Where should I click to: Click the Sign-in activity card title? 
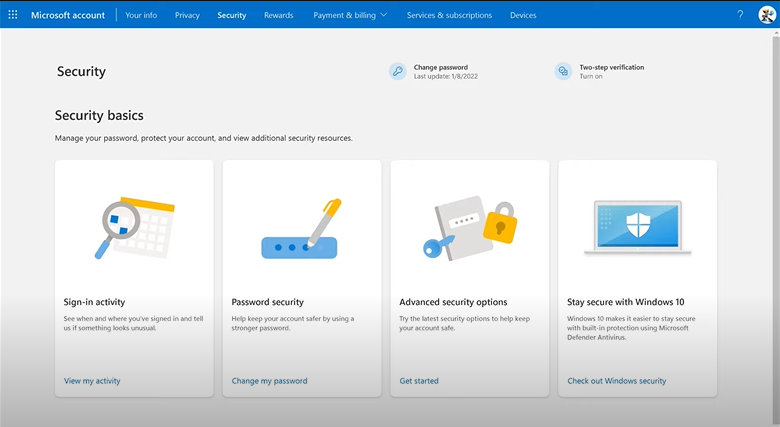94,302
